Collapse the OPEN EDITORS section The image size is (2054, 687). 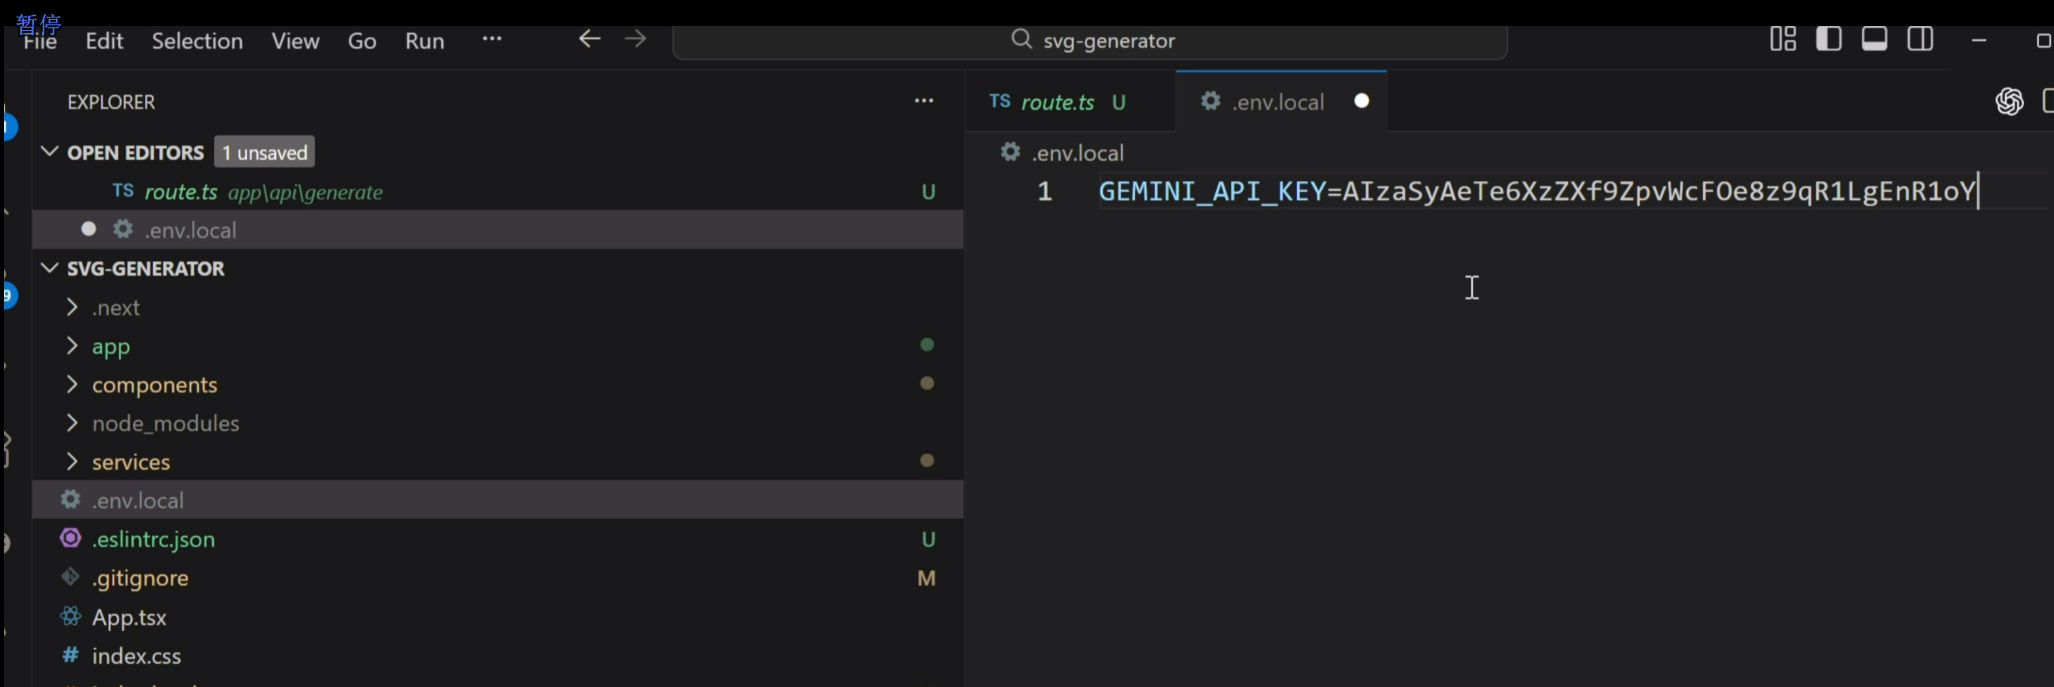49,152
